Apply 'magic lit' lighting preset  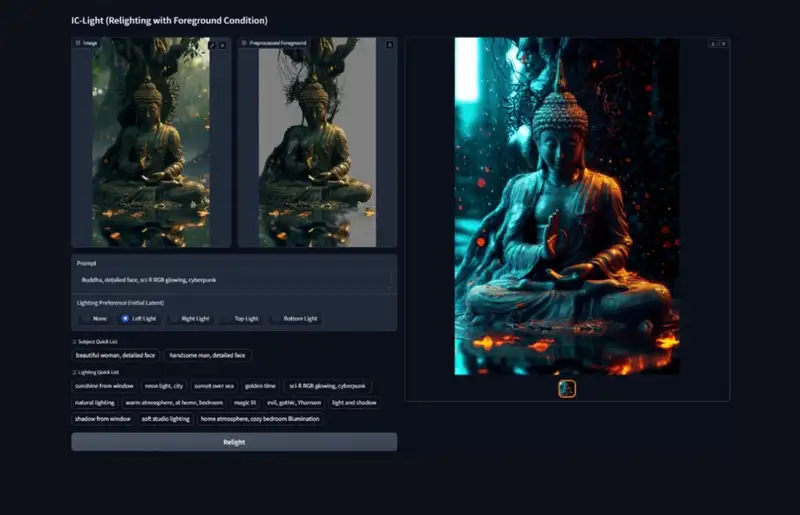(245, 403)
